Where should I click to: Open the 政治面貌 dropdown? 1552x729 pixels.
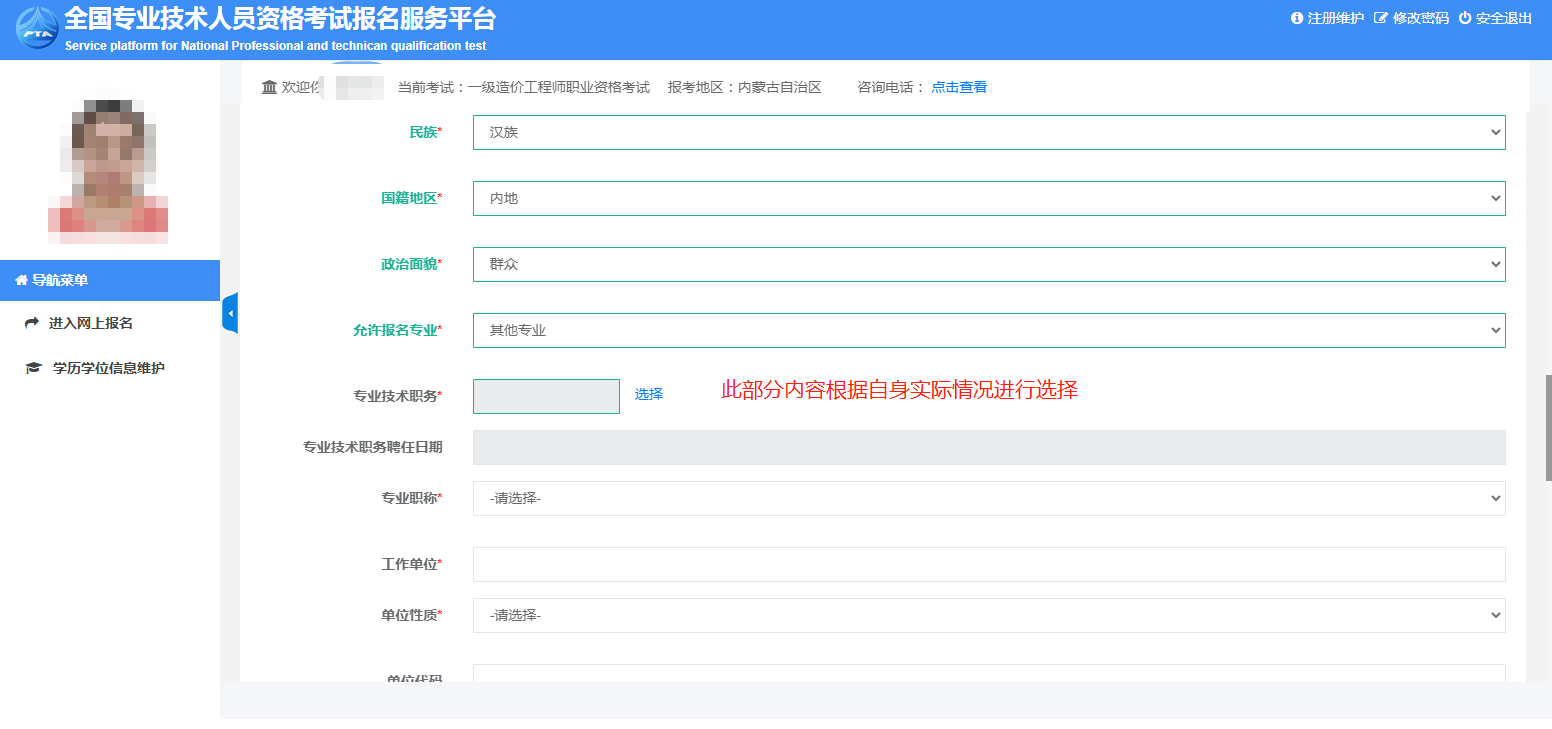[988, 265]
